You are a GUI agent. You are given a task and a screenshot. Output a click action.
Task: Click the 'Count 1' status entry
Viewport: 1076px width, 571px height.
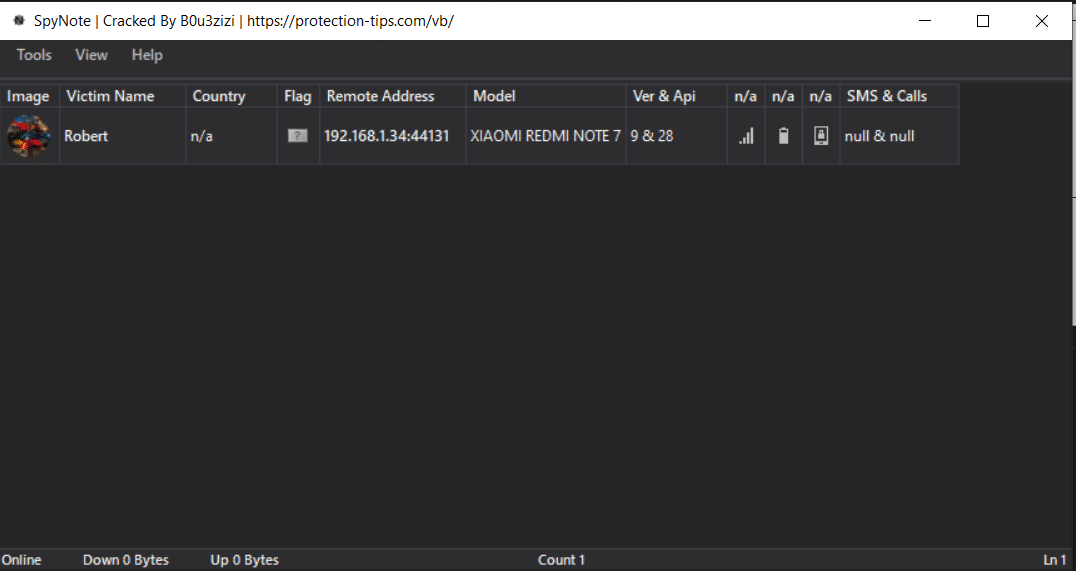[x=561, y=560]
